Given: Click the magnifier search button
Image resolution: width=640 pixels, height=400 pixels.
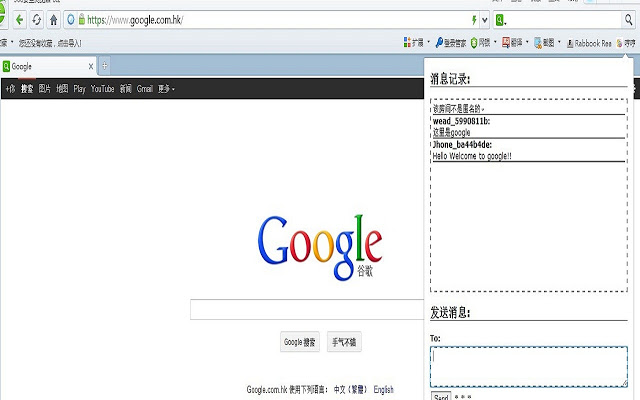Looking at the screenshot, I should click(629, 19).
